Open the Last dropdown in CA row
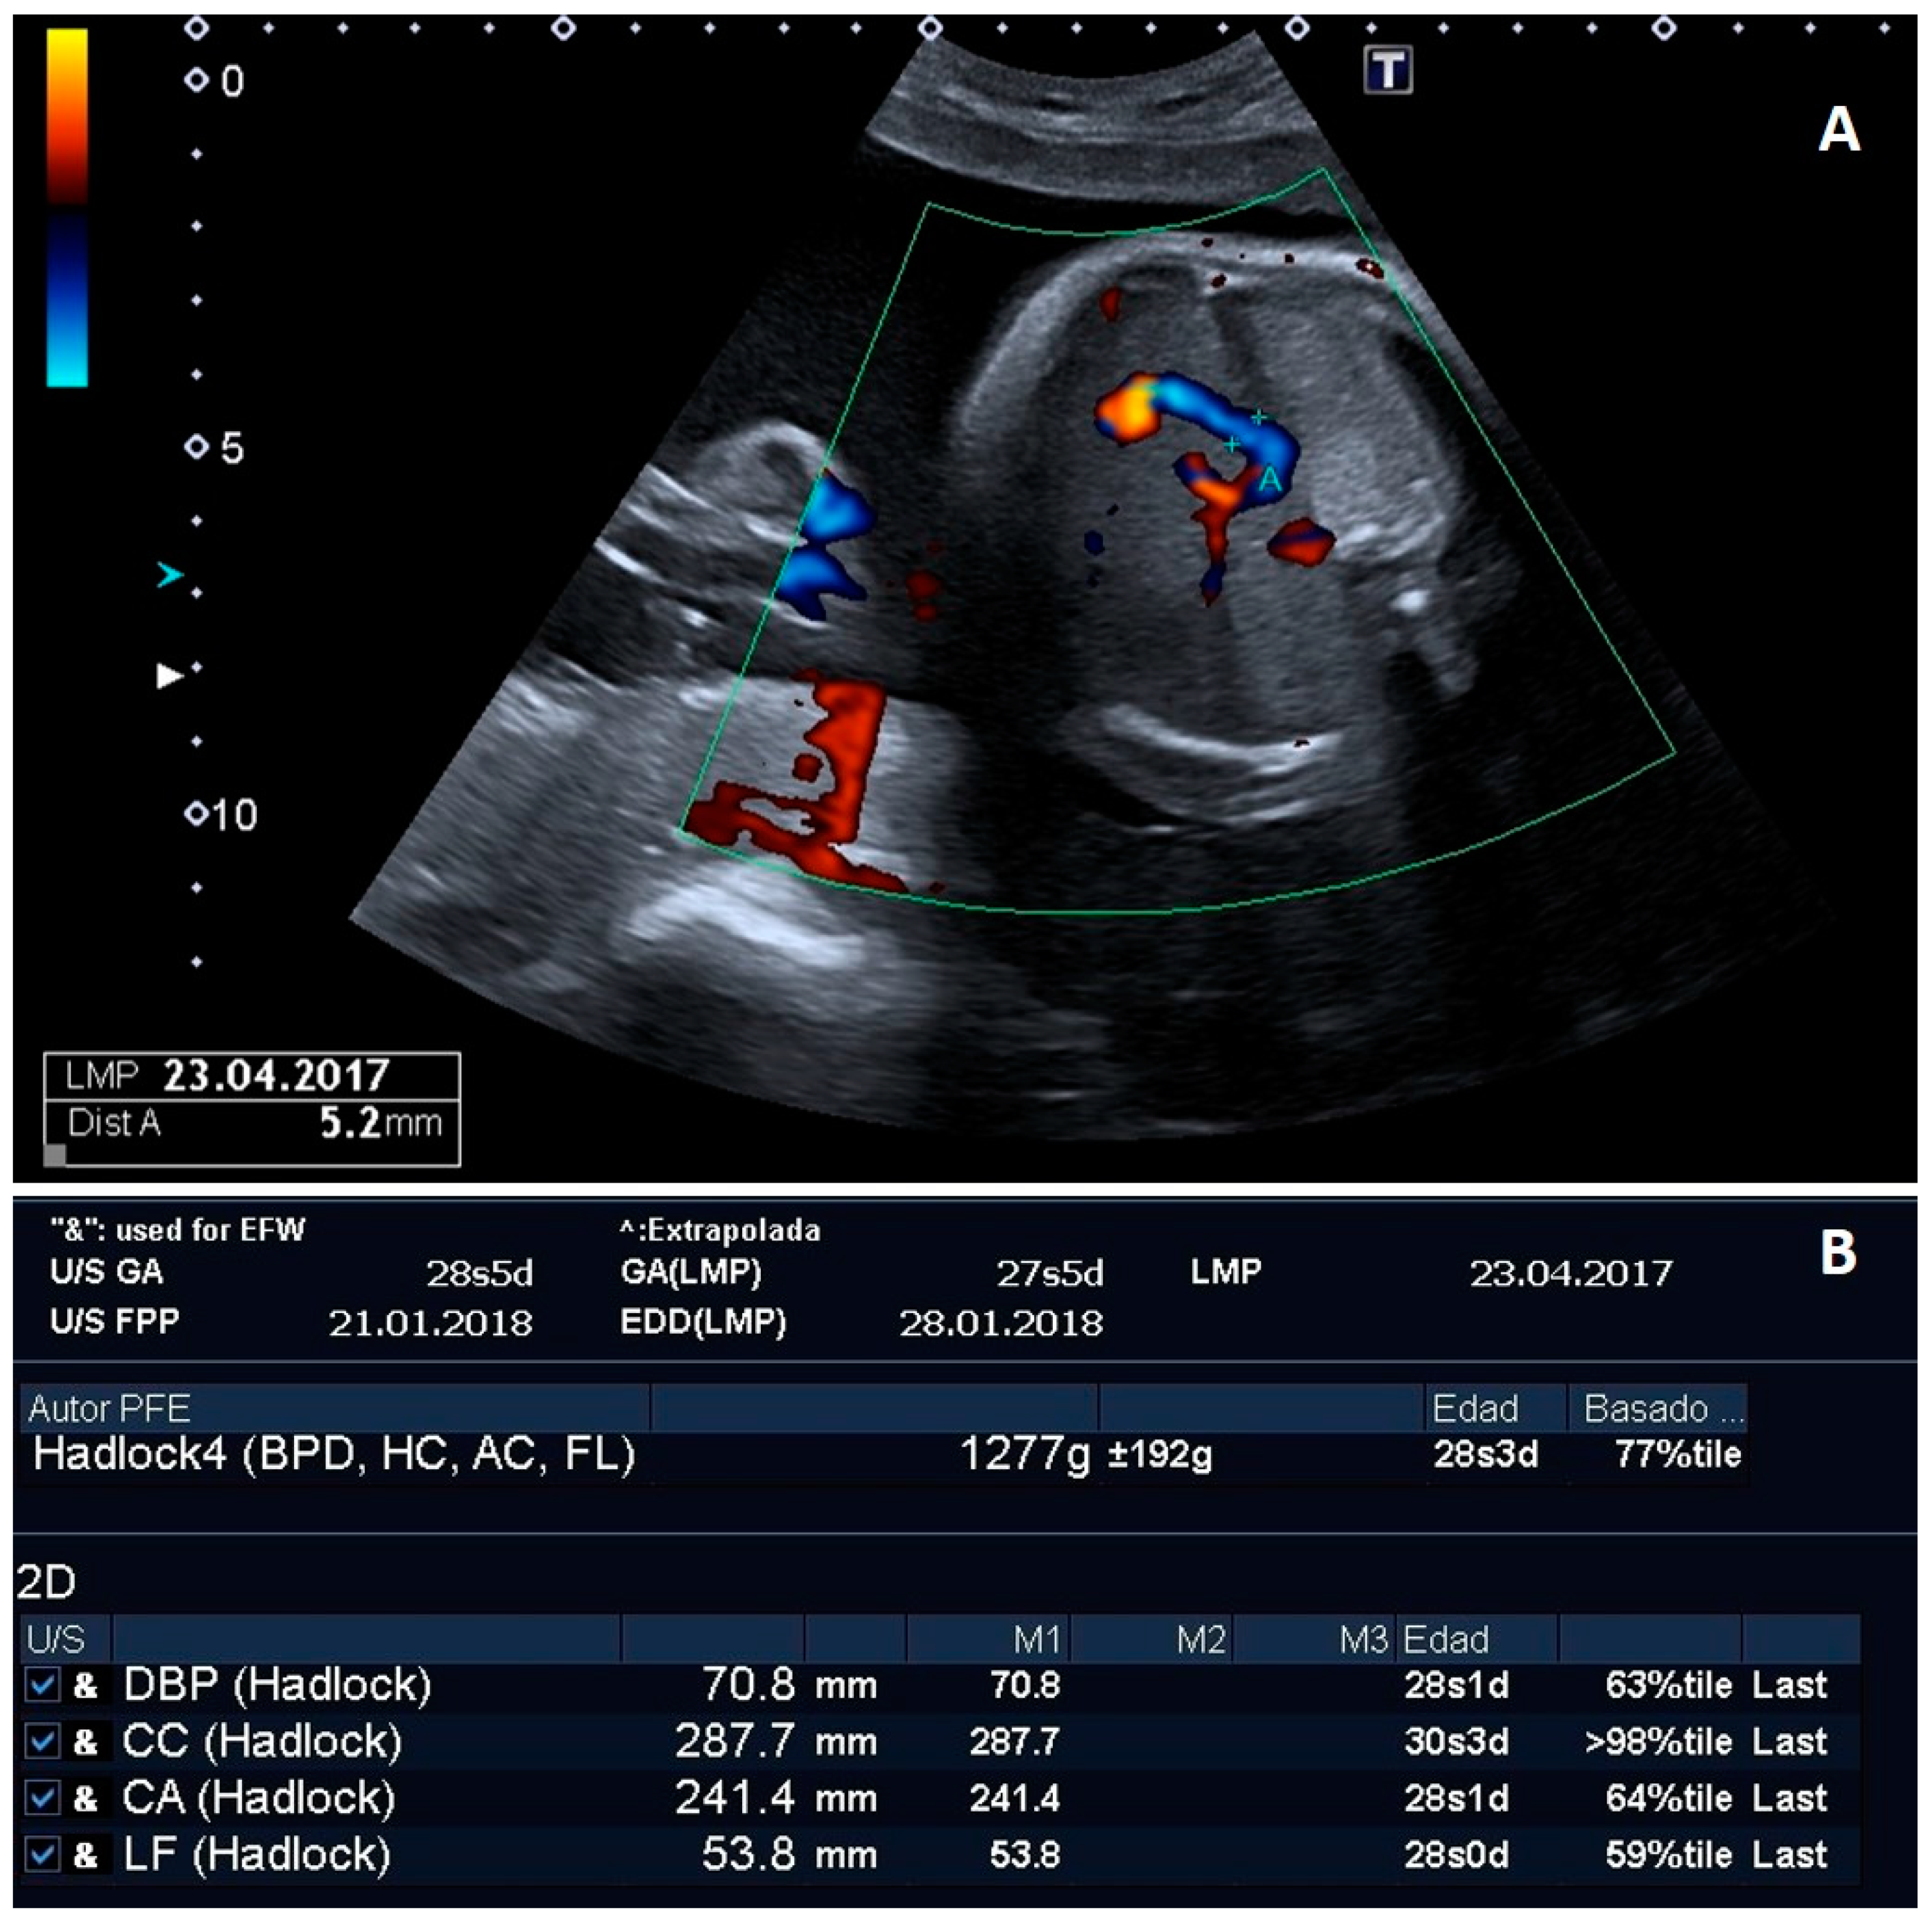The height and width of the screenshot is (1920, 1932). [x=1789, y=1798]
